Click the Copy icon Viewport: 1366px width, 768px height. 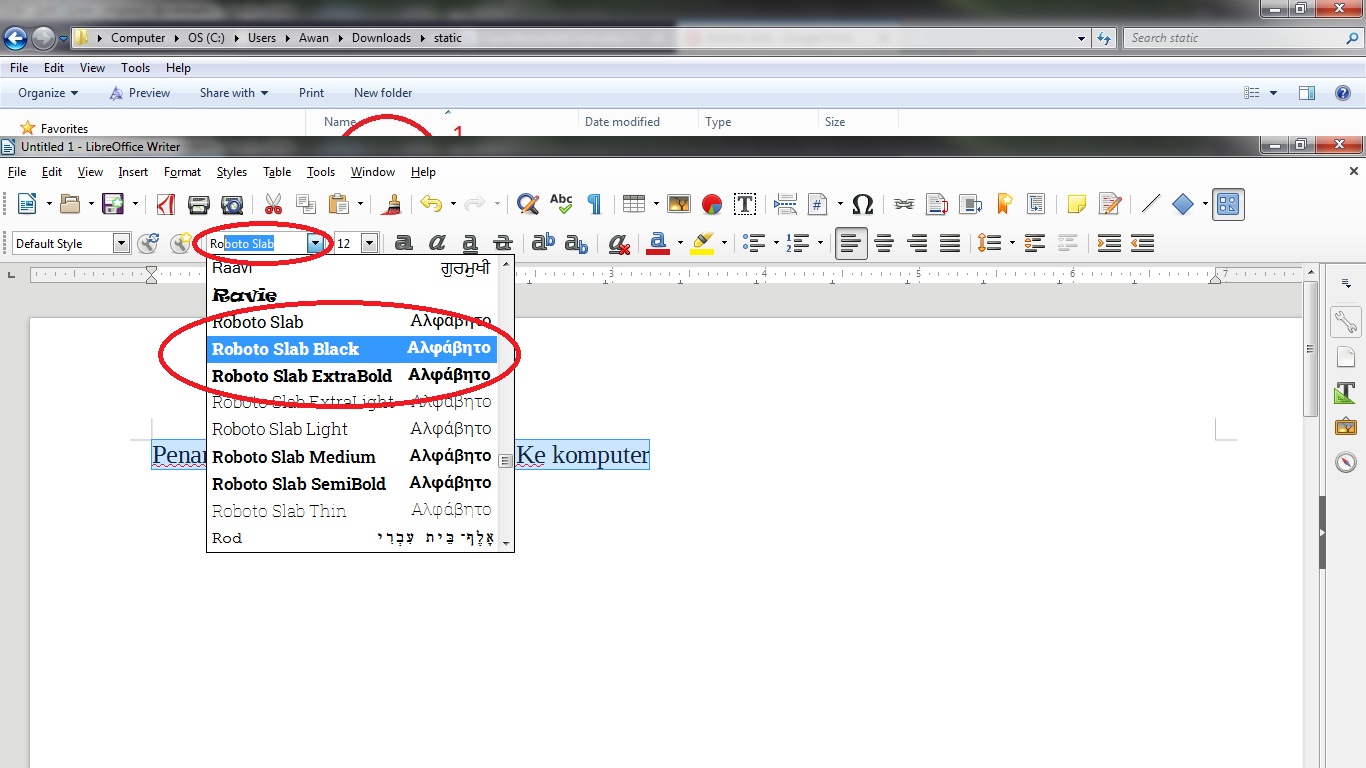coord(305,204)
